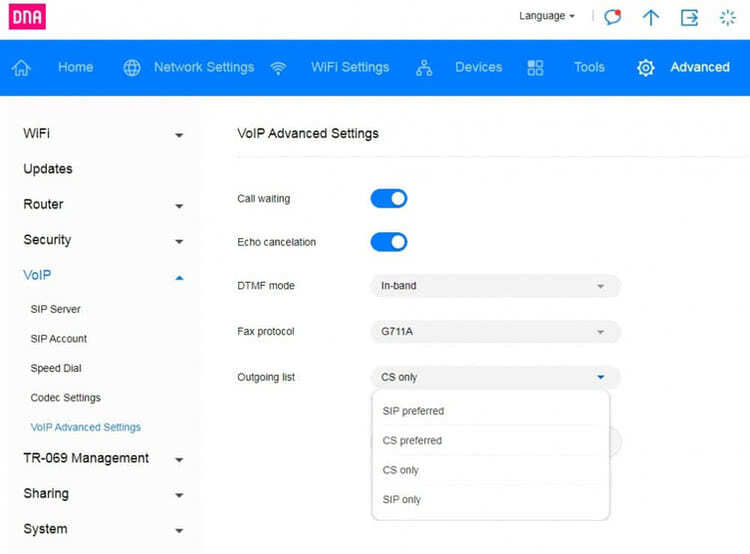This screenshot has width=750, height=554.
Task: Open Speed Dial page
Action: tap(56, 368)
